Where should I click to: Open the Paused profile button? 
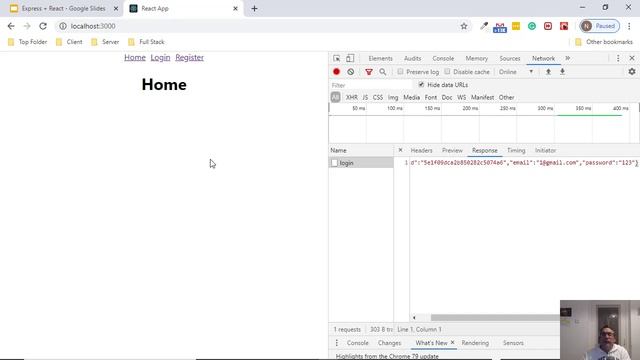600,26
